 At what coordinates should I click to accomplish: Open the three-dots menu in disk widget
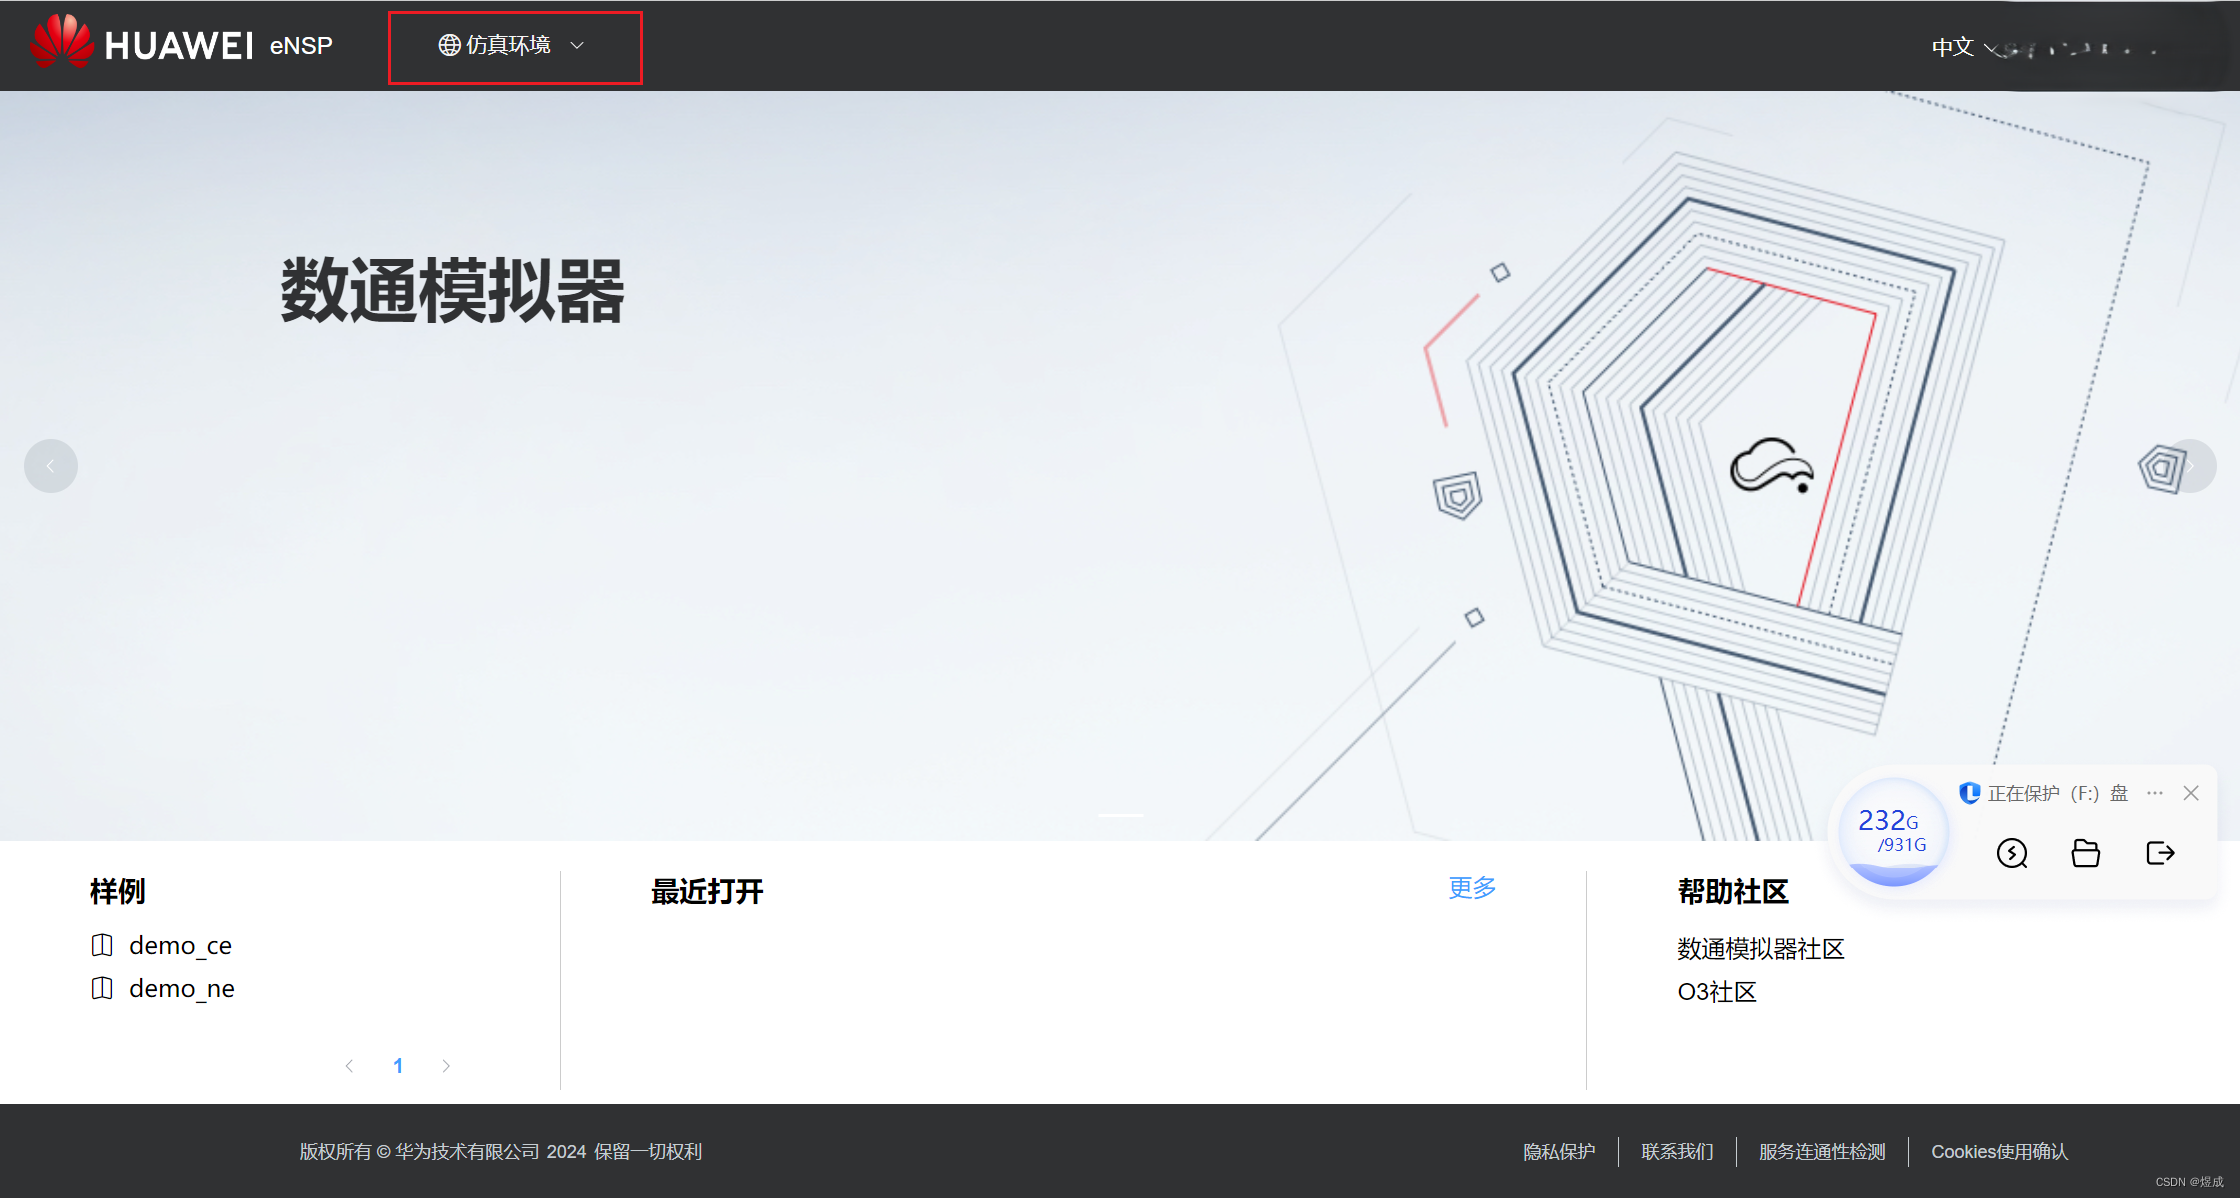2155,793
